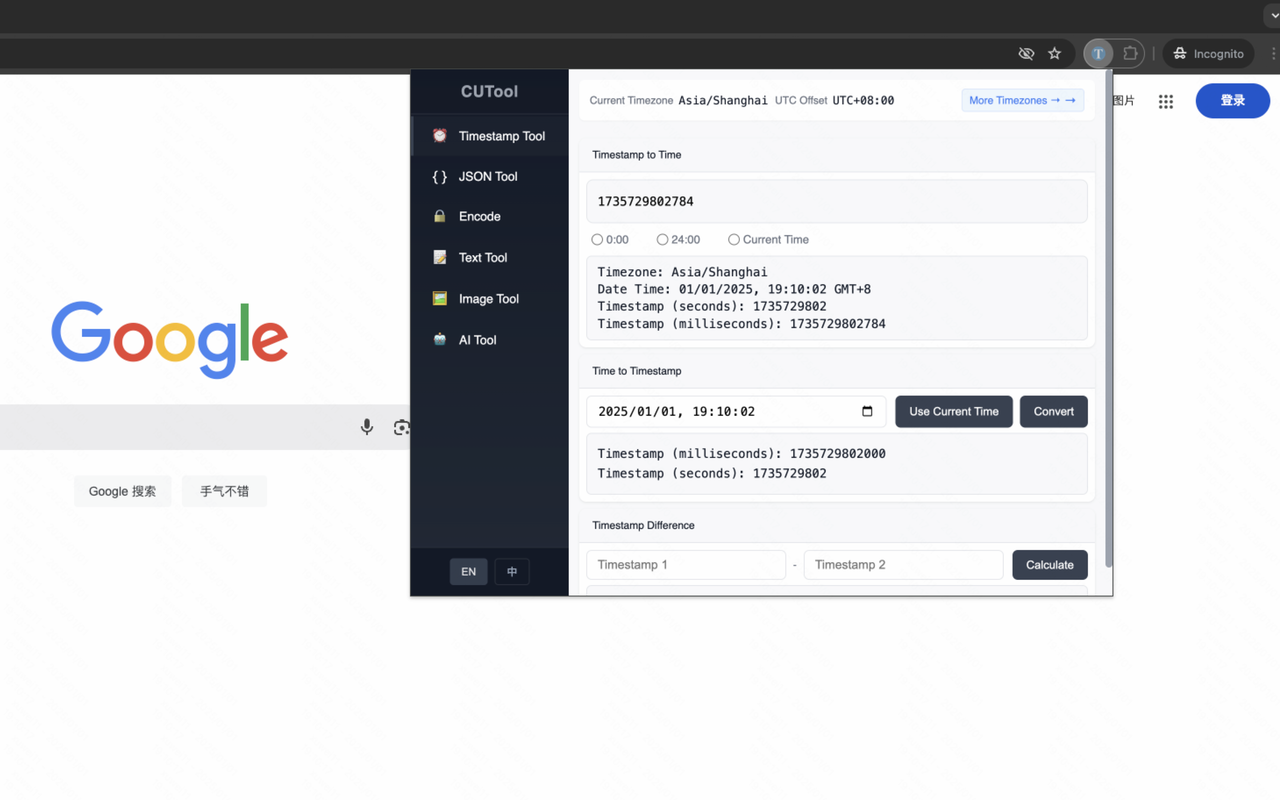Click the picture Image Tool icon
Screen dimensions: 1280x800
(x=440, y=299)
